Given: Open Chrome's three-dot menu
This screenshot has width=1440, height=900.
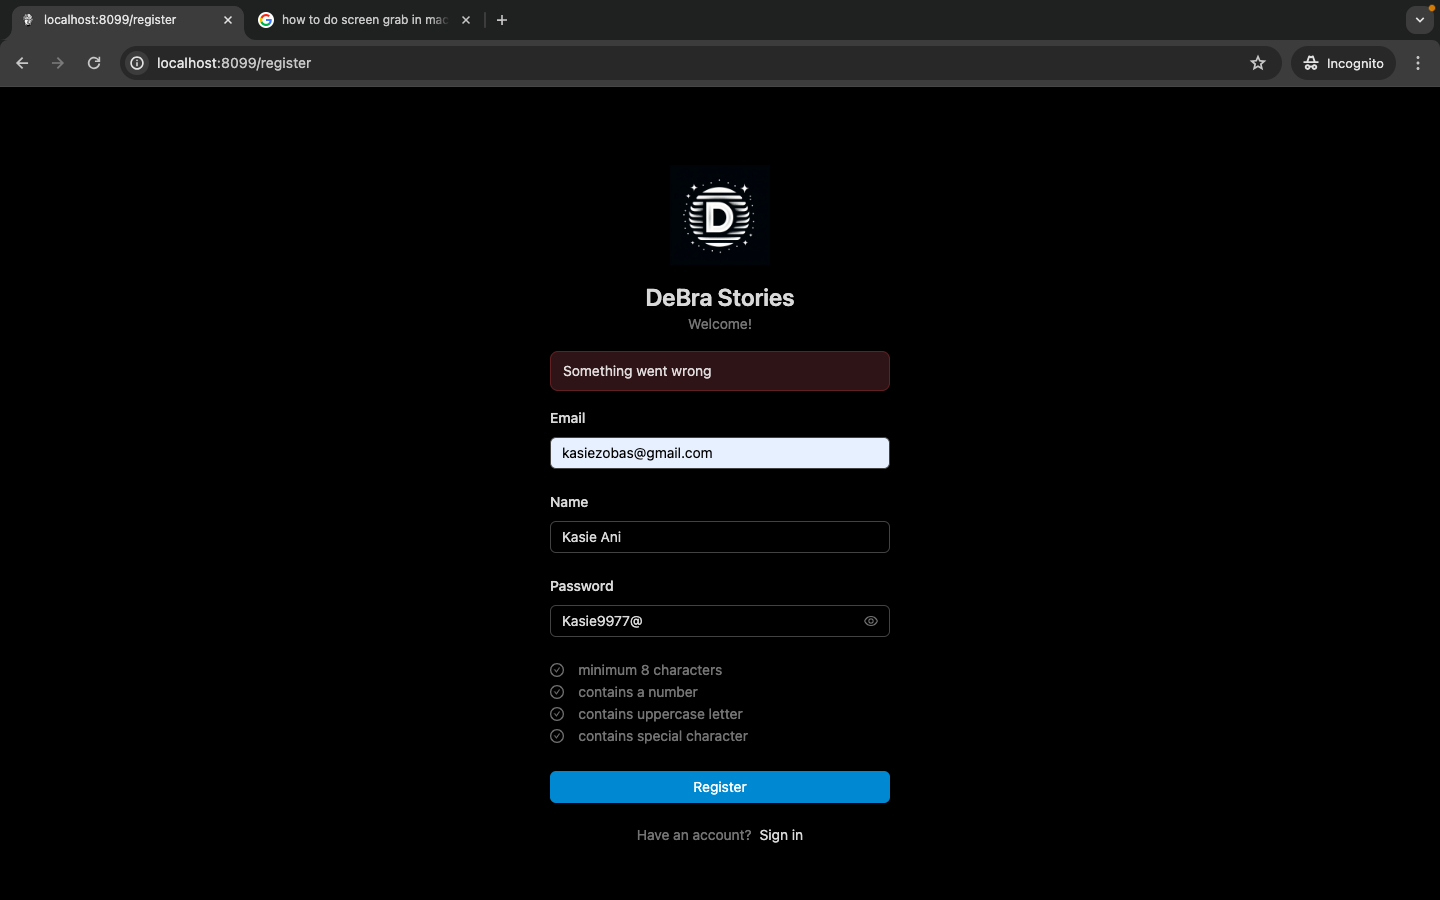Looking at the screenshot, I should [1418, 62].
